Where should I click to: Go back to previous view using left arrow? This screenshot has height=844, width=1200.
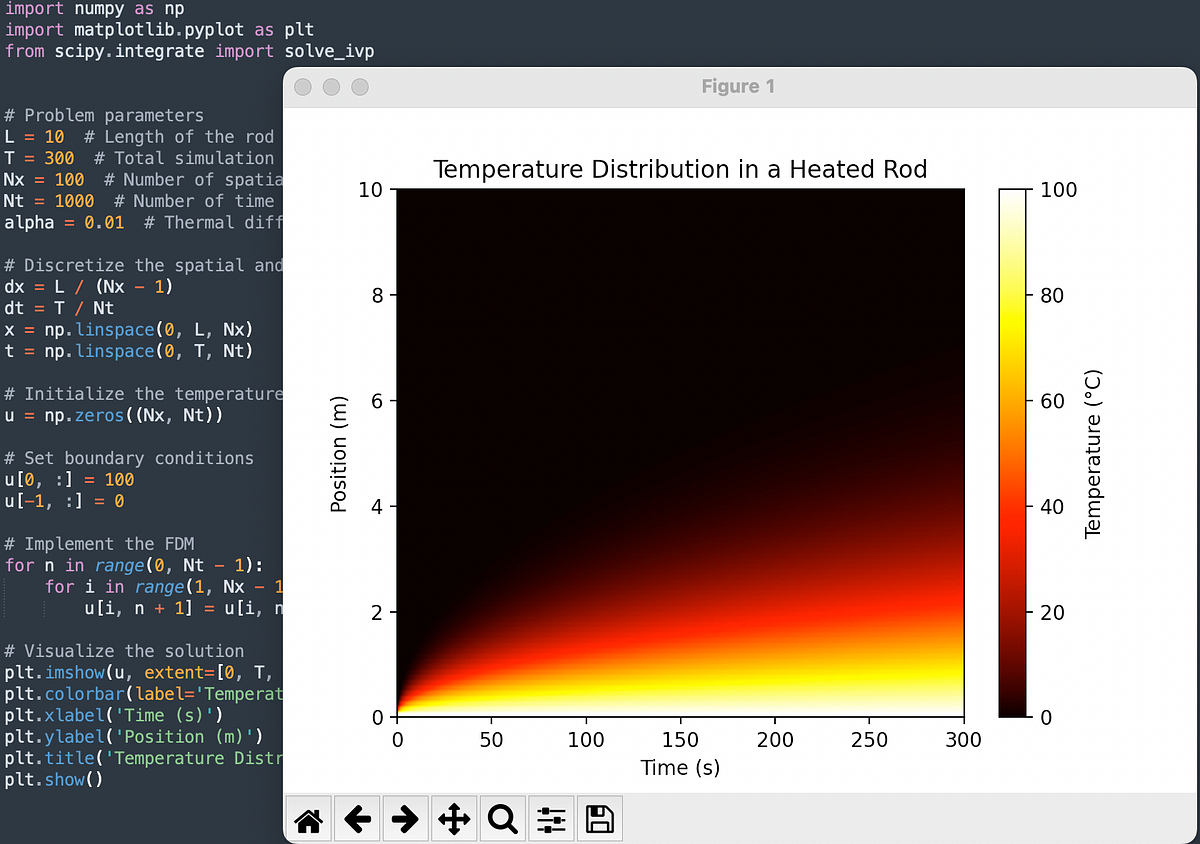click(357, 819)
